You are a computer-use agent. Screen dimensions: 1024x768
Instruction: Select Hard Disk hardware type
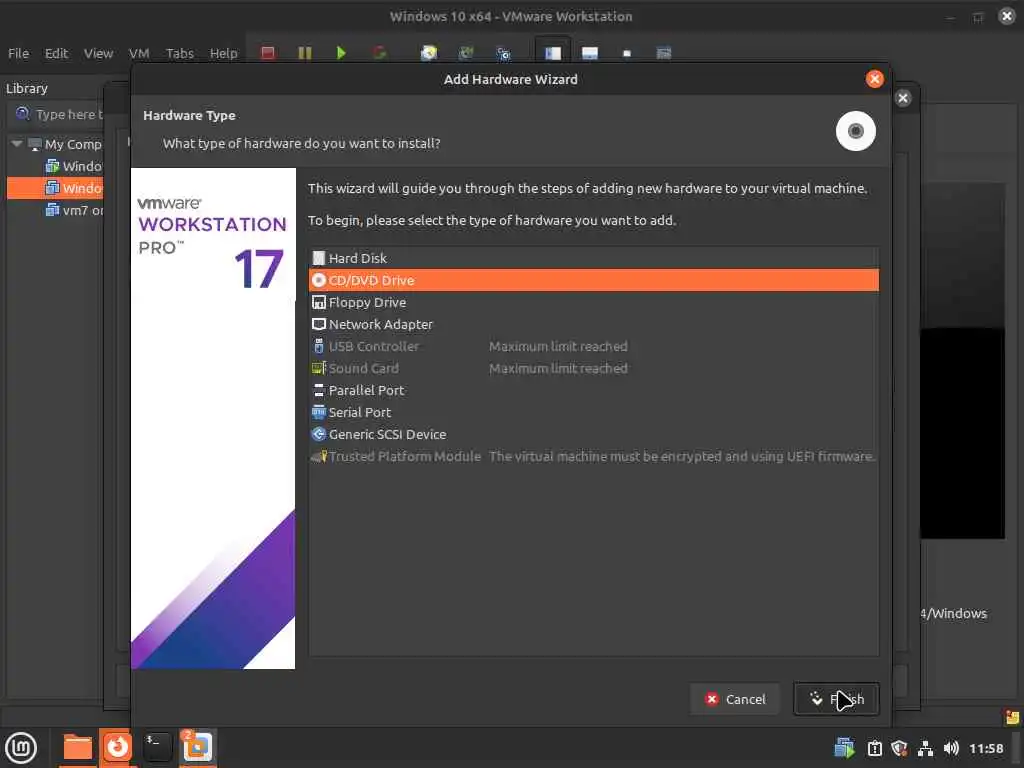tap(593, 258)
